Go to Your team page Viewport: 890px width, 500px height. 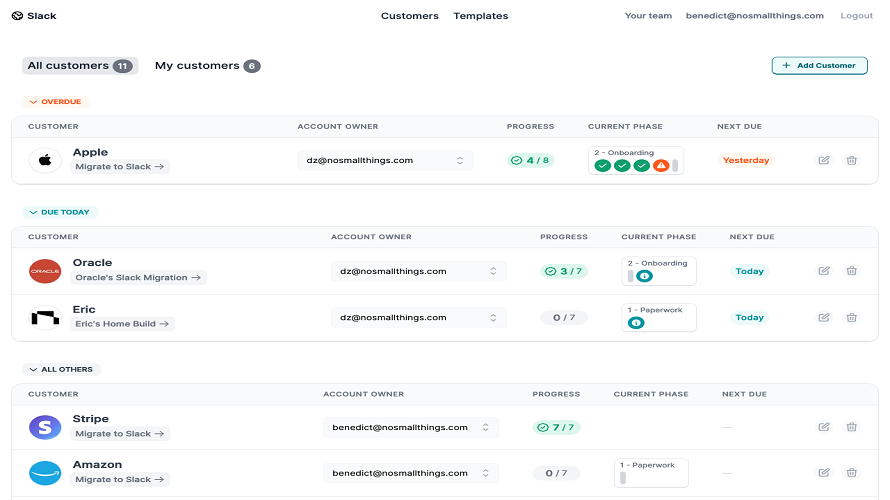pyautogui.click(x=648, y=16)
